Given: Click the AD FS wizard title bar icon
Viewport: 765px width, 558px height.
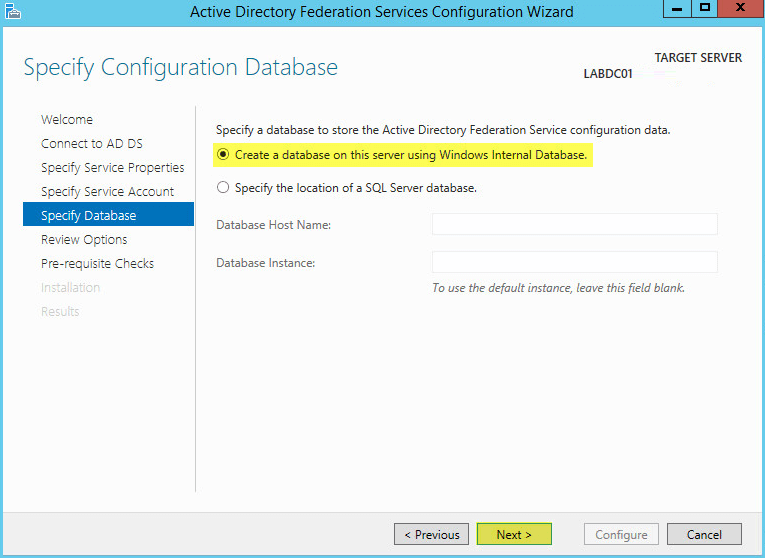Looking at the screenshot, I should tap(13, 11).
